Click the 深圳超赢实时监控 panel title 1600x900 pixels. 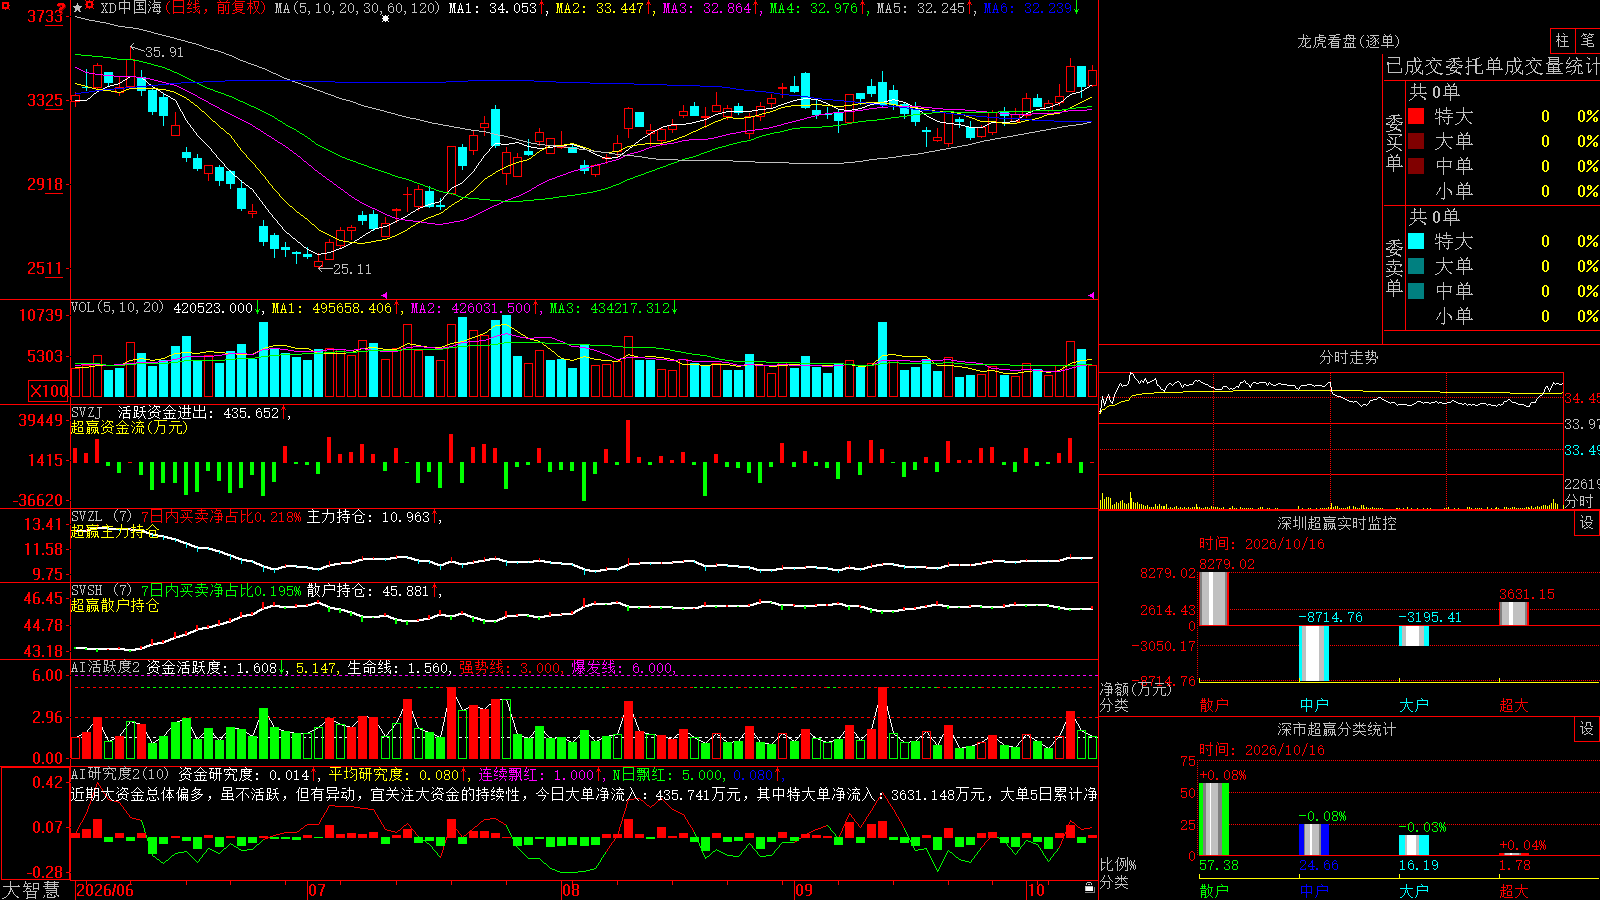[x=1336, y=523]
